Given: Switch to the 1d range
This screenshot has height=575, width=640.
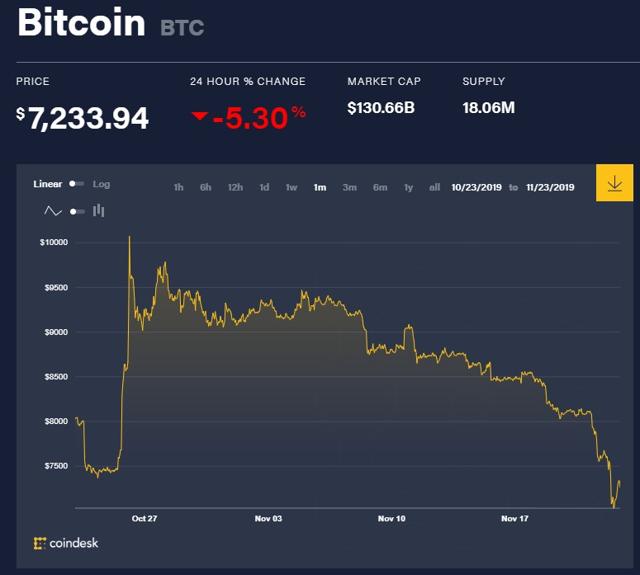Looking at the screenshot, I should tap(264, 187).
